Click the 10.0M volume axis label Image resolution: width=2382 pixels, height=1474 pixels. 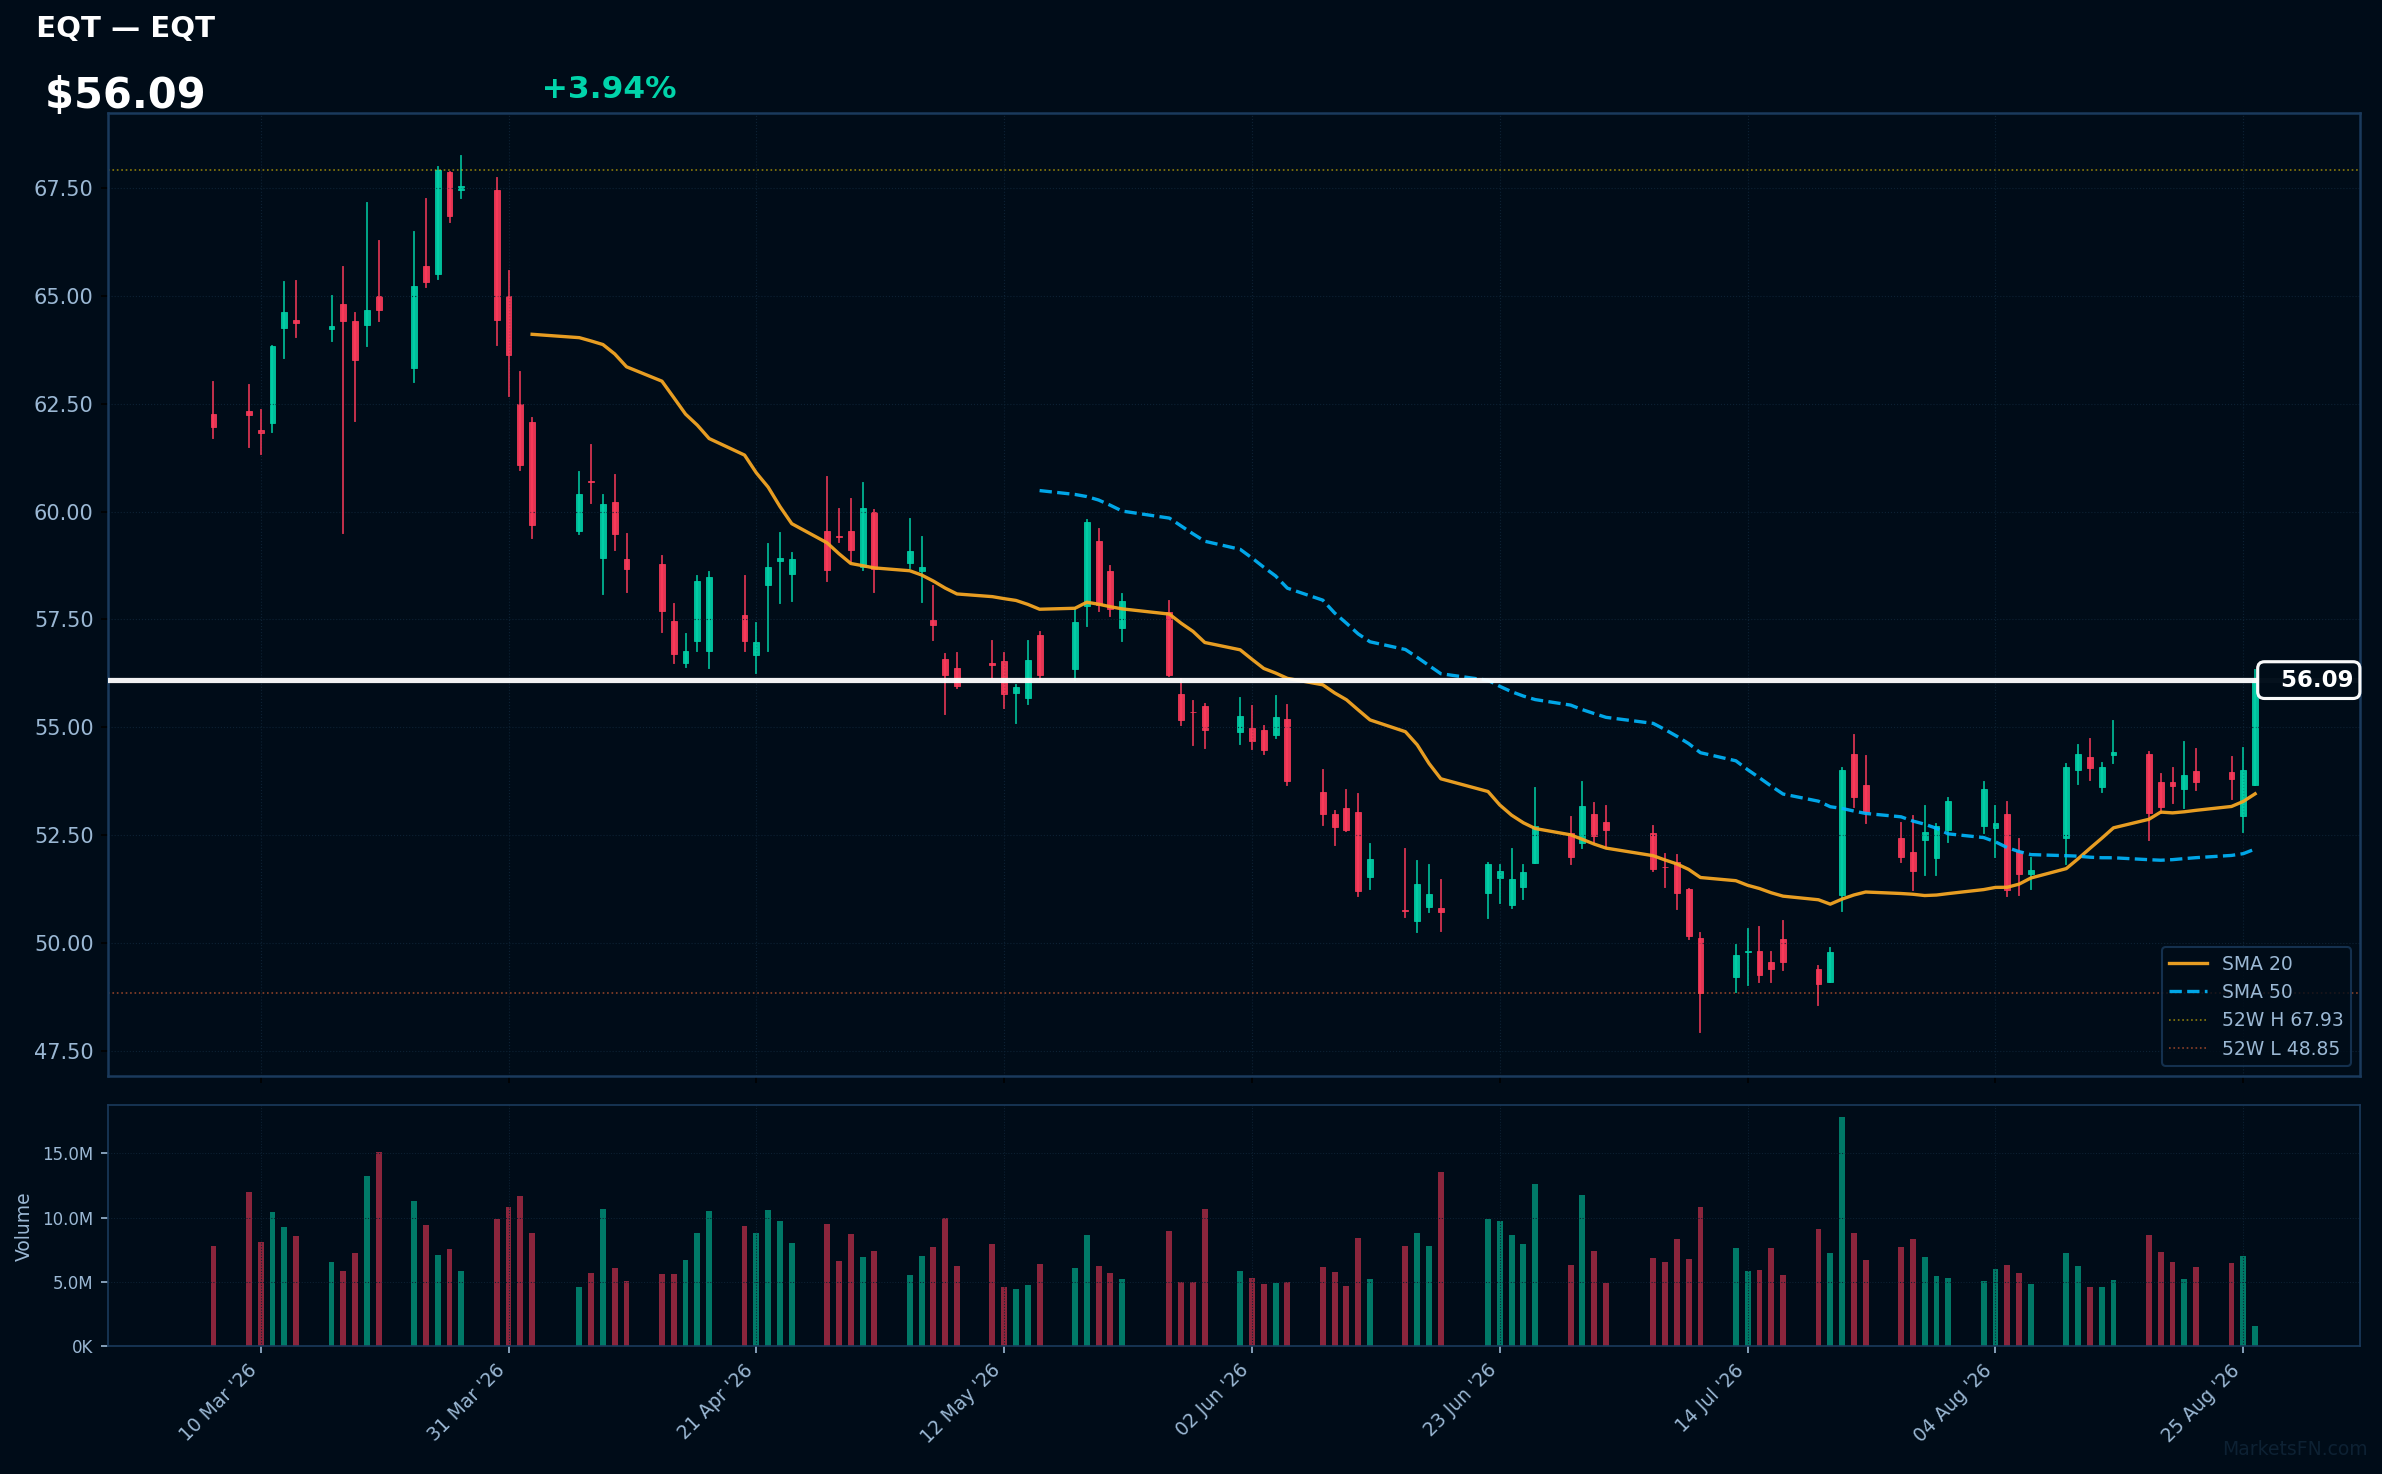[x=67, y=1219]
